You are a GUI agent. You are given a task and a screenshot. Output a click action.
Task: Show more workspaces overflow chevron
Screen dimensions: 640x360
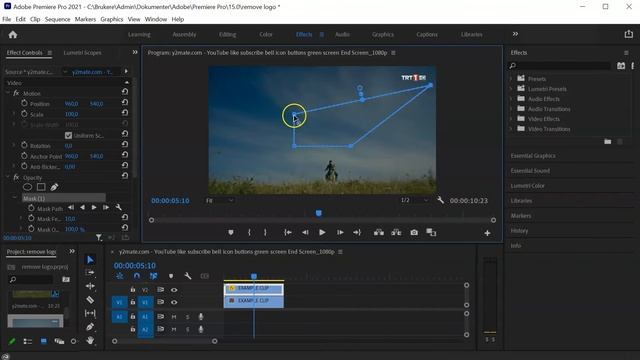(515, 34)
